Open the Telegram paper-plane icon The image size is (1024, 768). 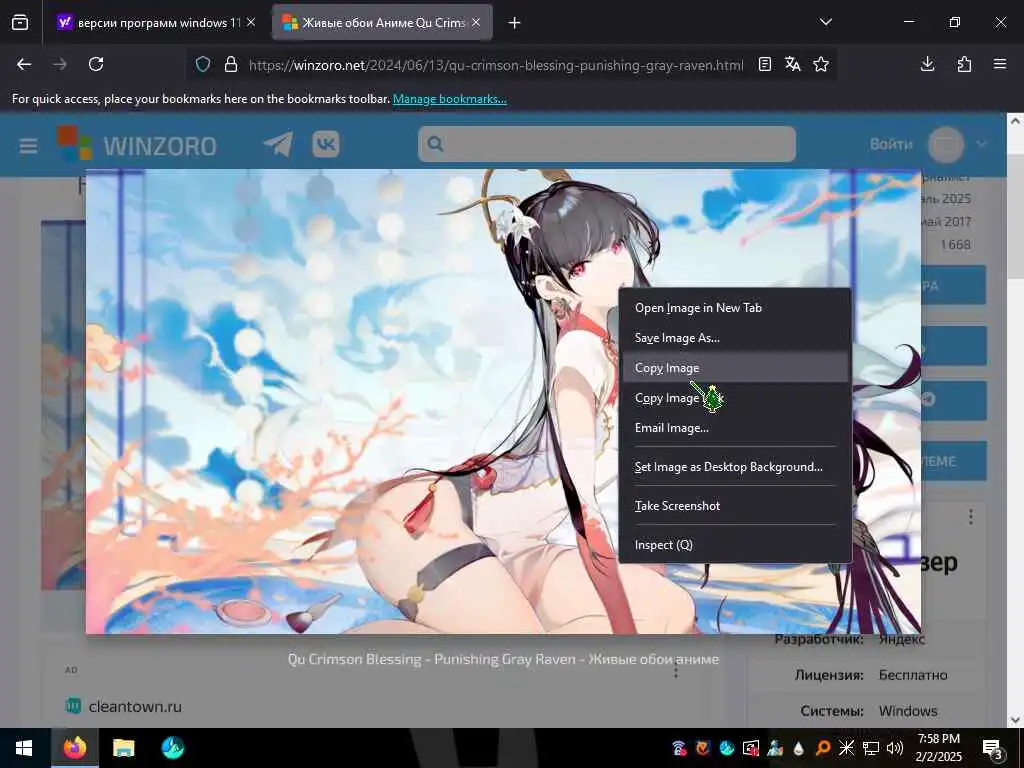pyautogui.click(x=278, y=144)
